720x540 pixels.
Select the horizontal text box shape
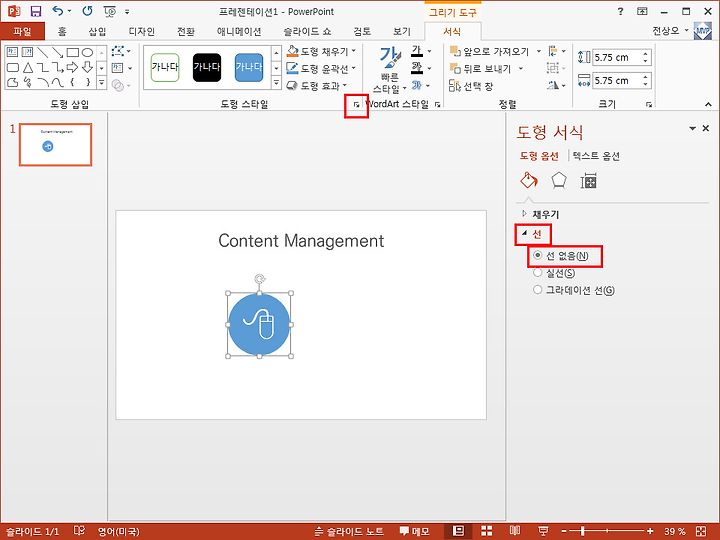pyautogui.click(x=12, y=52)
